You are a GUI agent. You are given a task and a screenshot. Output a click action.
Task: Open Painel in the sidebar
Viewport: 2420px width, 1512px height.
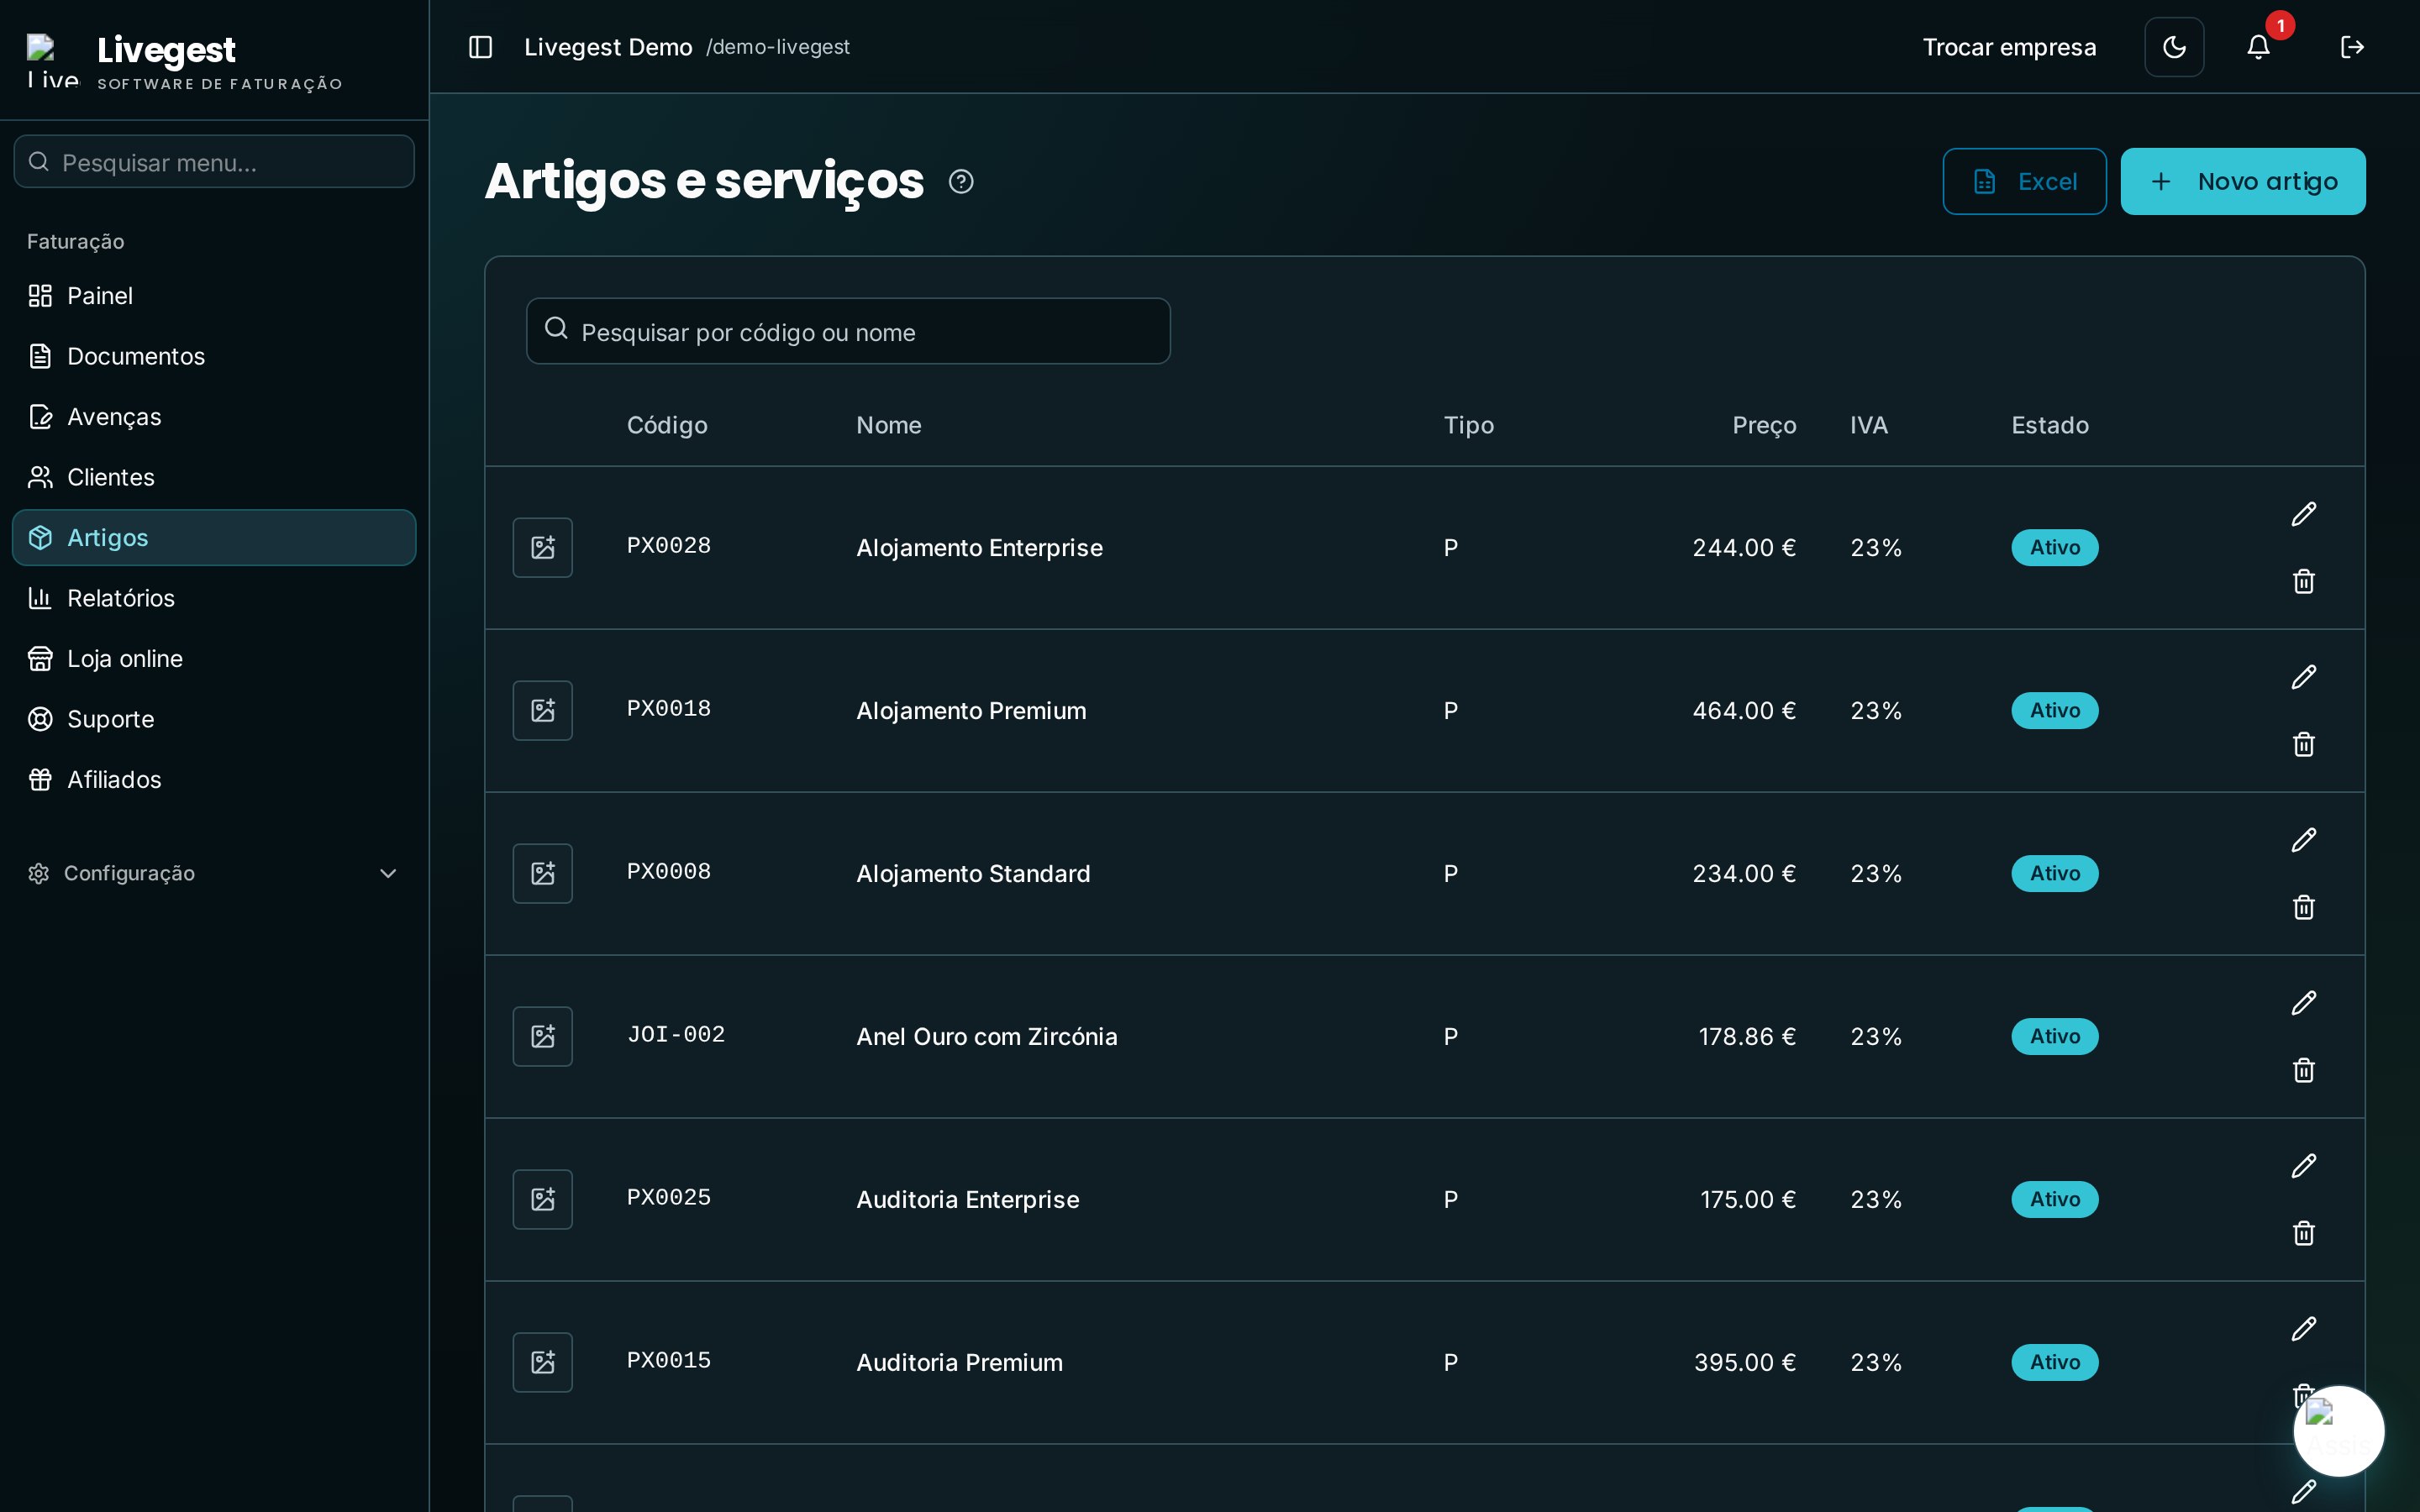pos(214,296)
